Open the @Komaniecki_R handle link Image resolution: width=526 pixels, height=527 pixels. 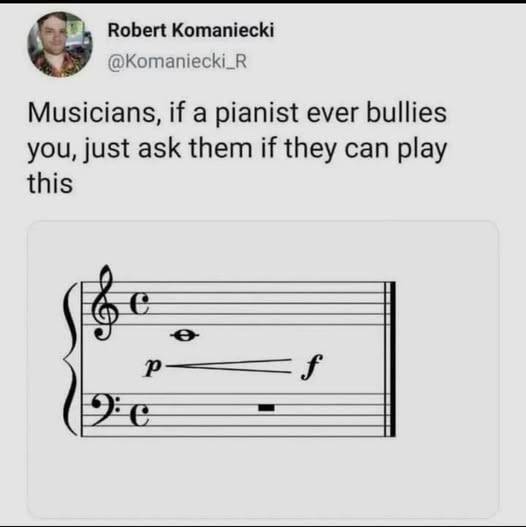pyautogui.click(x=177, y=62)
